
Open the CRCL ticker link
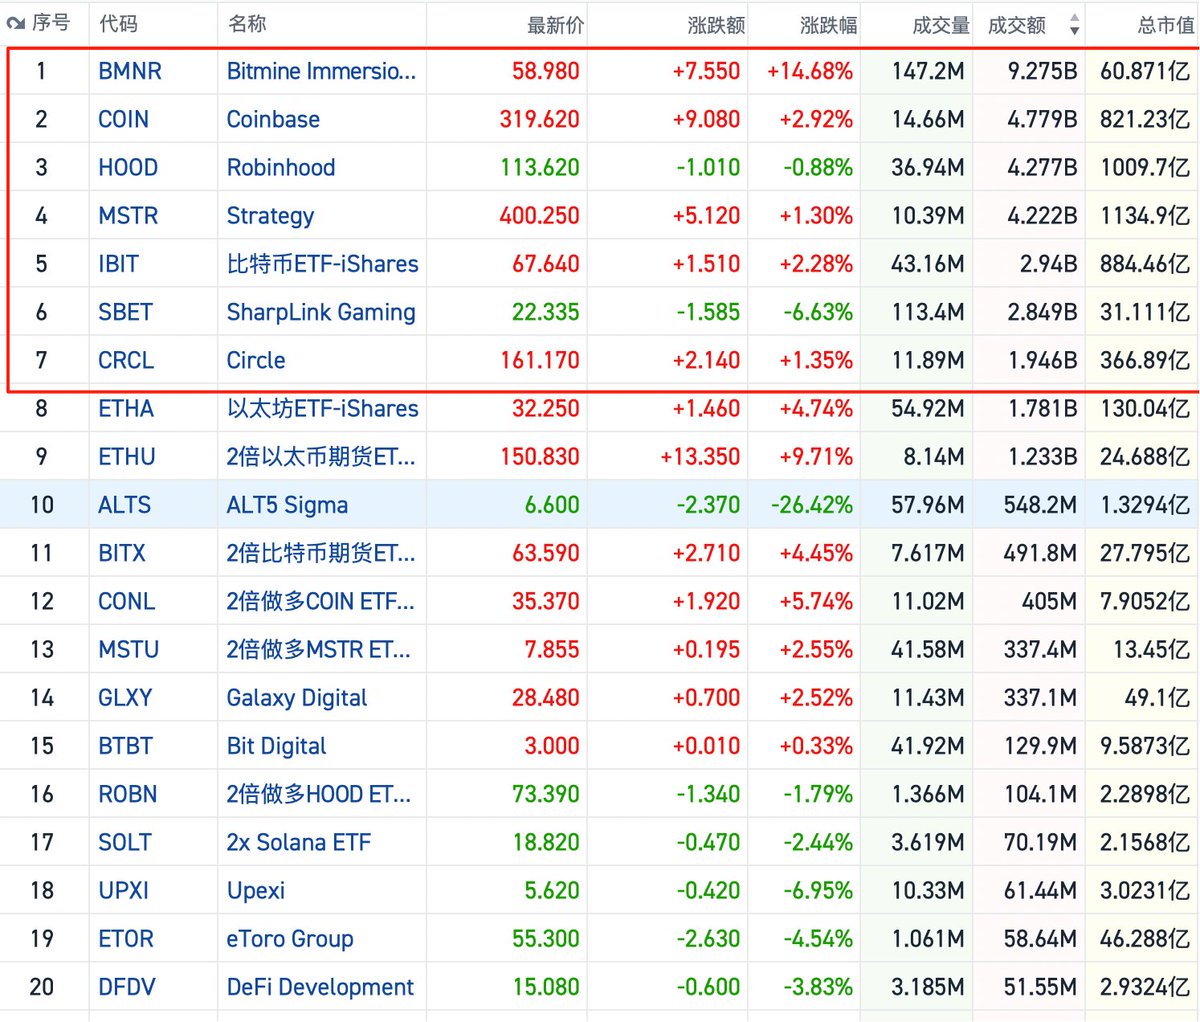point(126,360)
